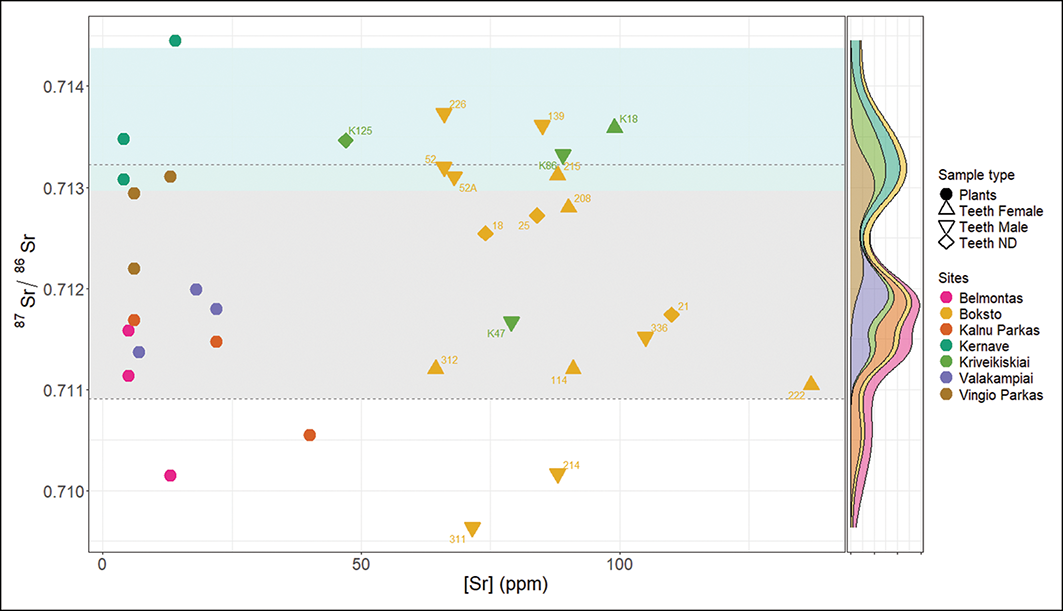
Task: Select the diamond point labeled 18
Action: [485, 233]
